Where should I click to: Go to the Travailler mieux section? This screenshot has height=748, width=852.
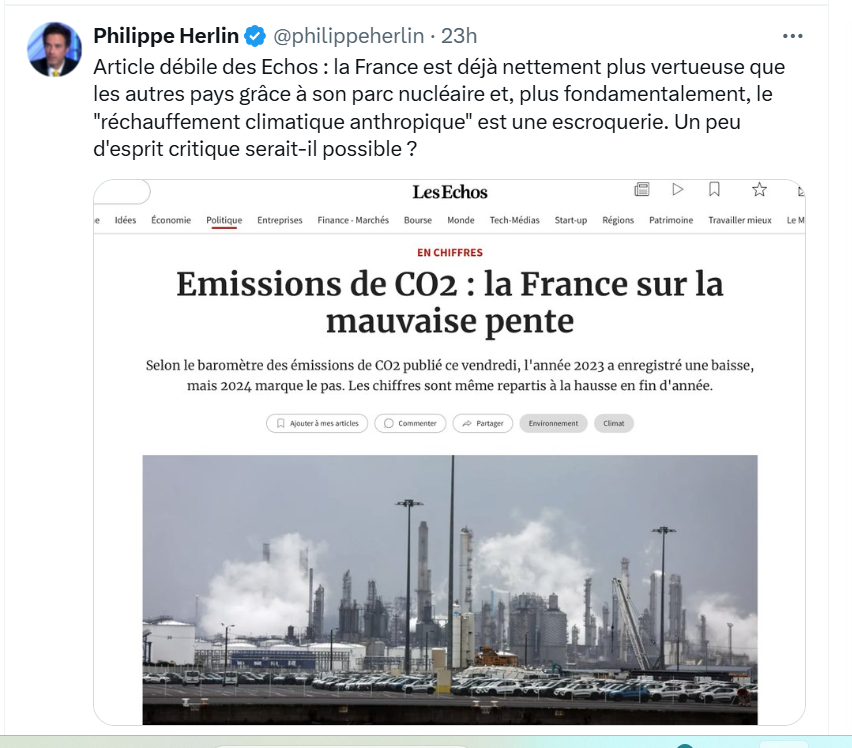pos(740,220)
